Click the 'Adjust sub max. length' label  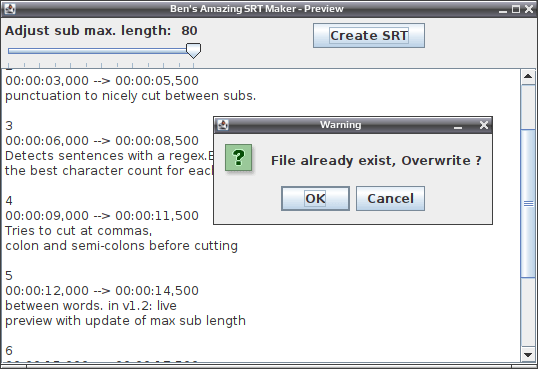(x=88, y=31)
